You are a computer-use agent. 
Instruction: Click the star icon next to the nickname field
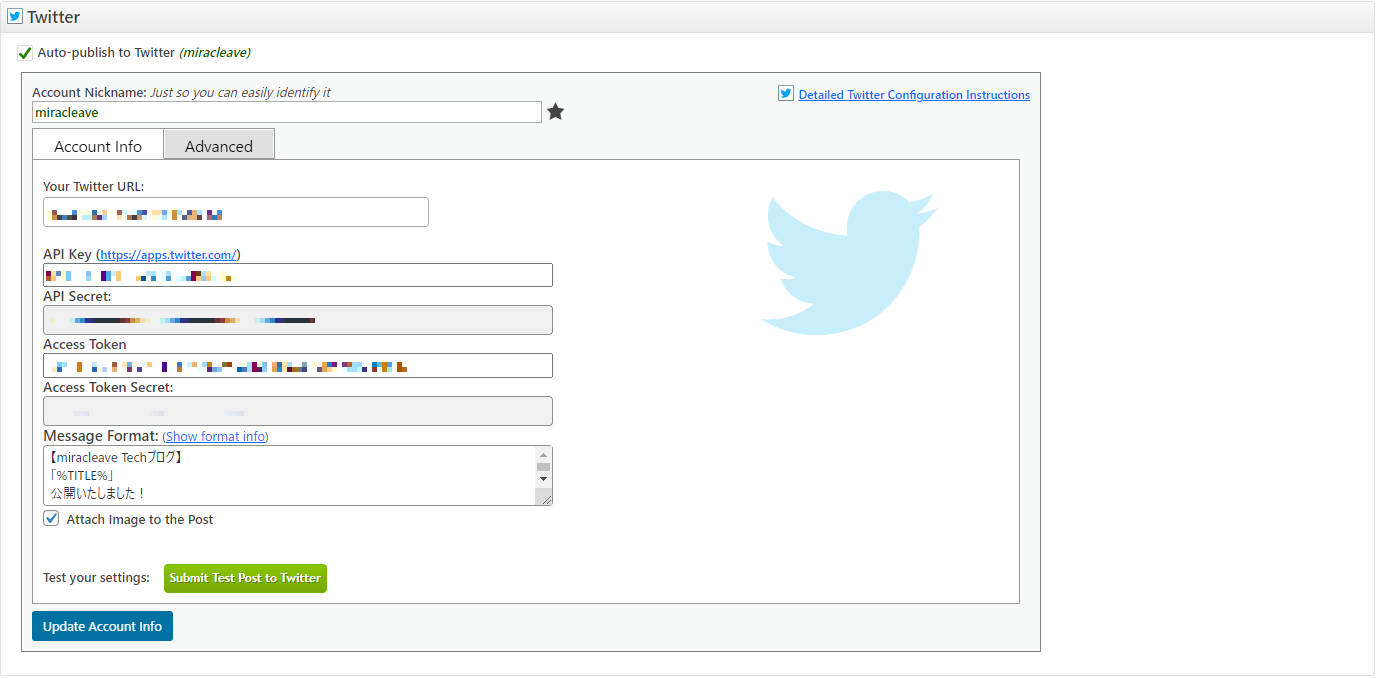click(x=556, y=112)
